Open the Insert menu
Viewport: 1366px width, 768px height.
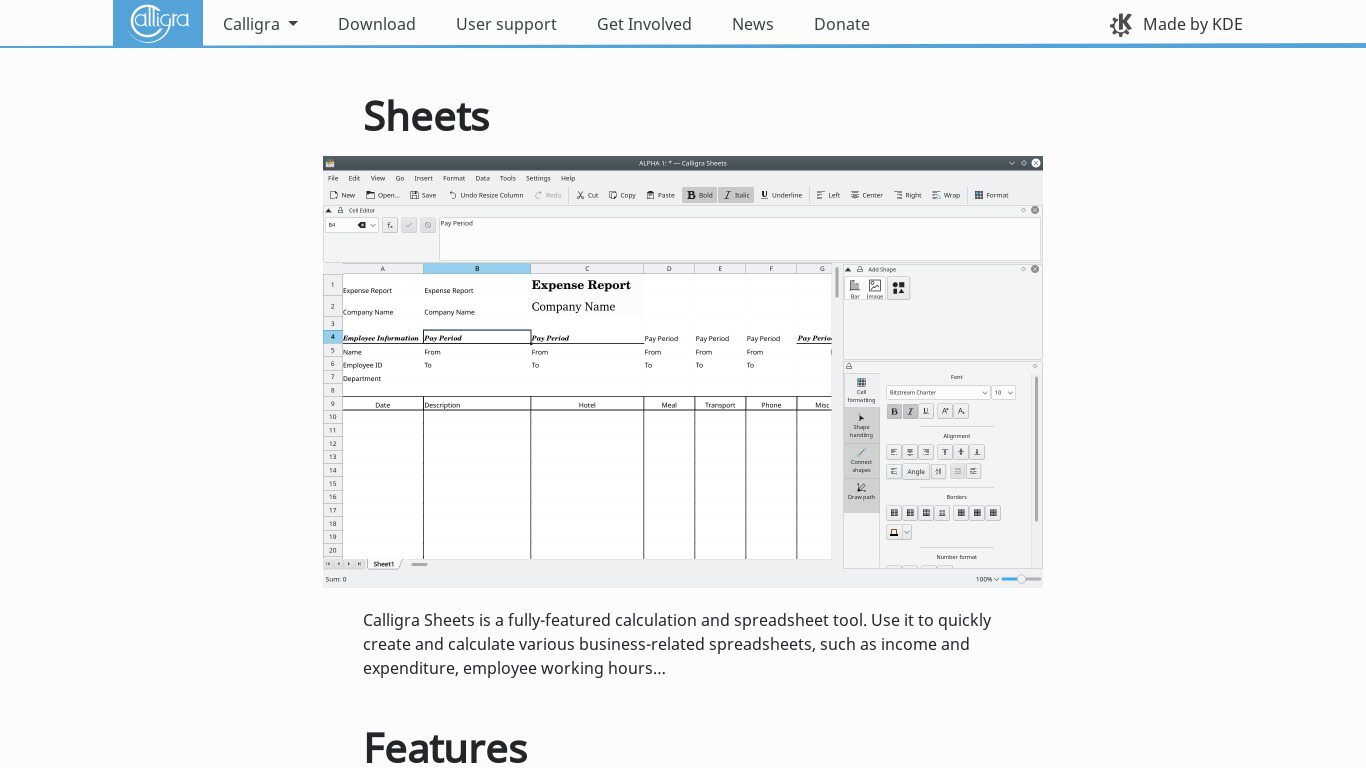(424, 178)
